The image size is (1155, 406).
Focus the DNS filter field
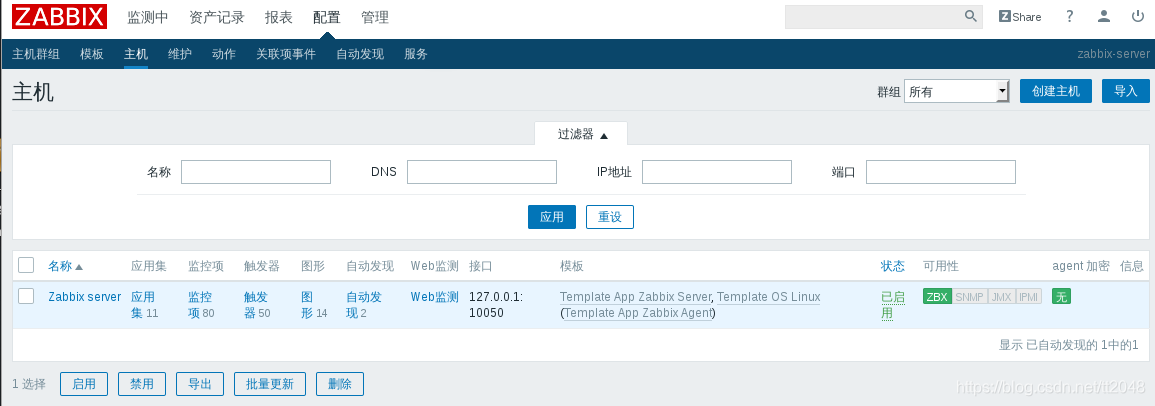[482, 172]
